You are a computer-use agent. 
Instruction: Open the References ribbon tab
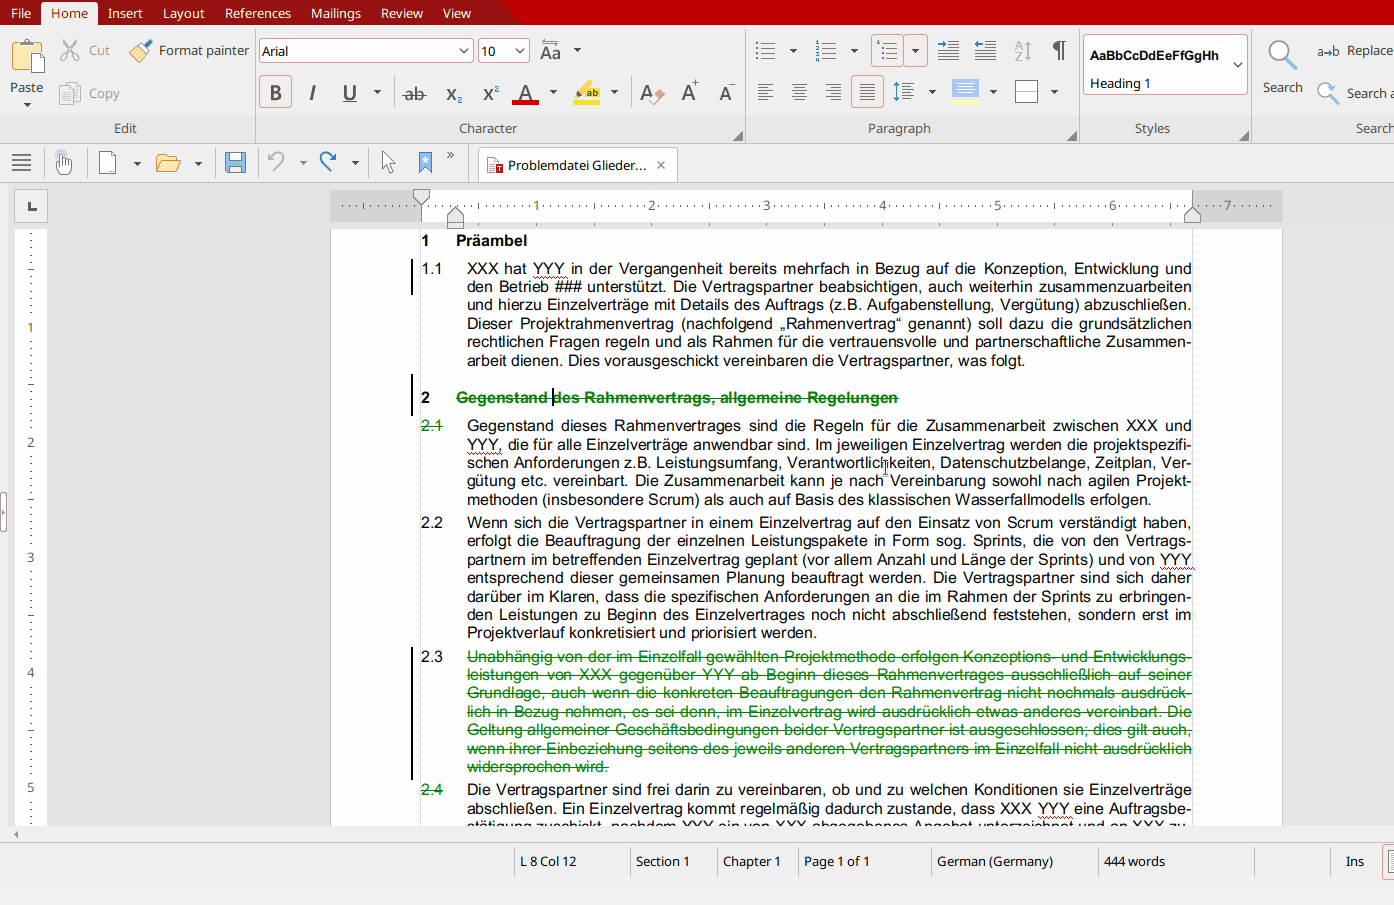pyautogui.click(x=257, y=13)
